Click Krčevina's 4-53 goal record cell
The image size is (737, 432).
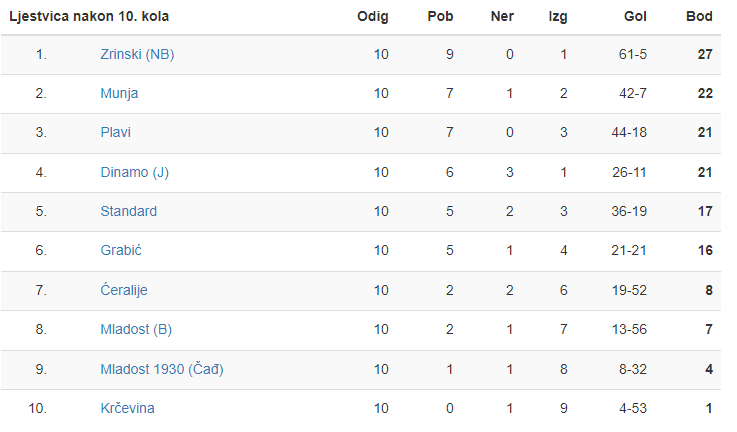pos(632,408)
